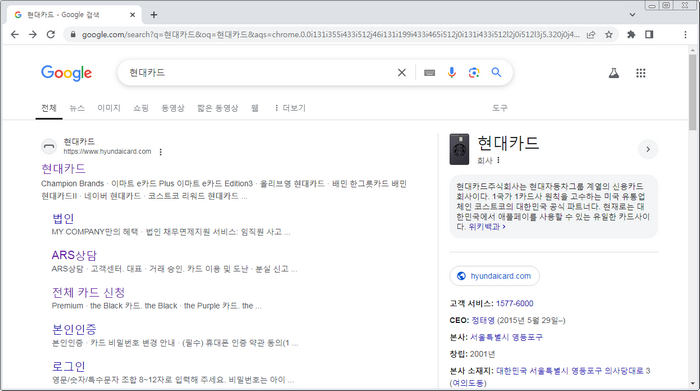This screenshot has height=391, width=700.
Task: Clear the search box text
Action: coord(402,72)
